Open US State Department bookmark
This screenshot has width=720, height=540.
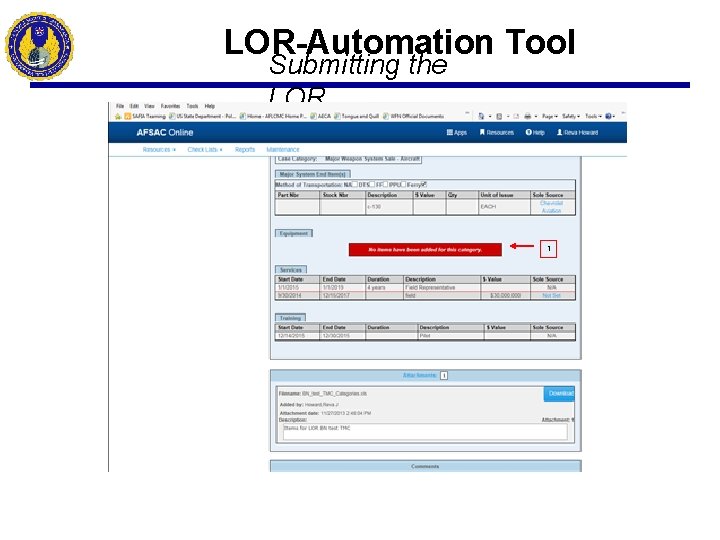(x=202, y=116)
